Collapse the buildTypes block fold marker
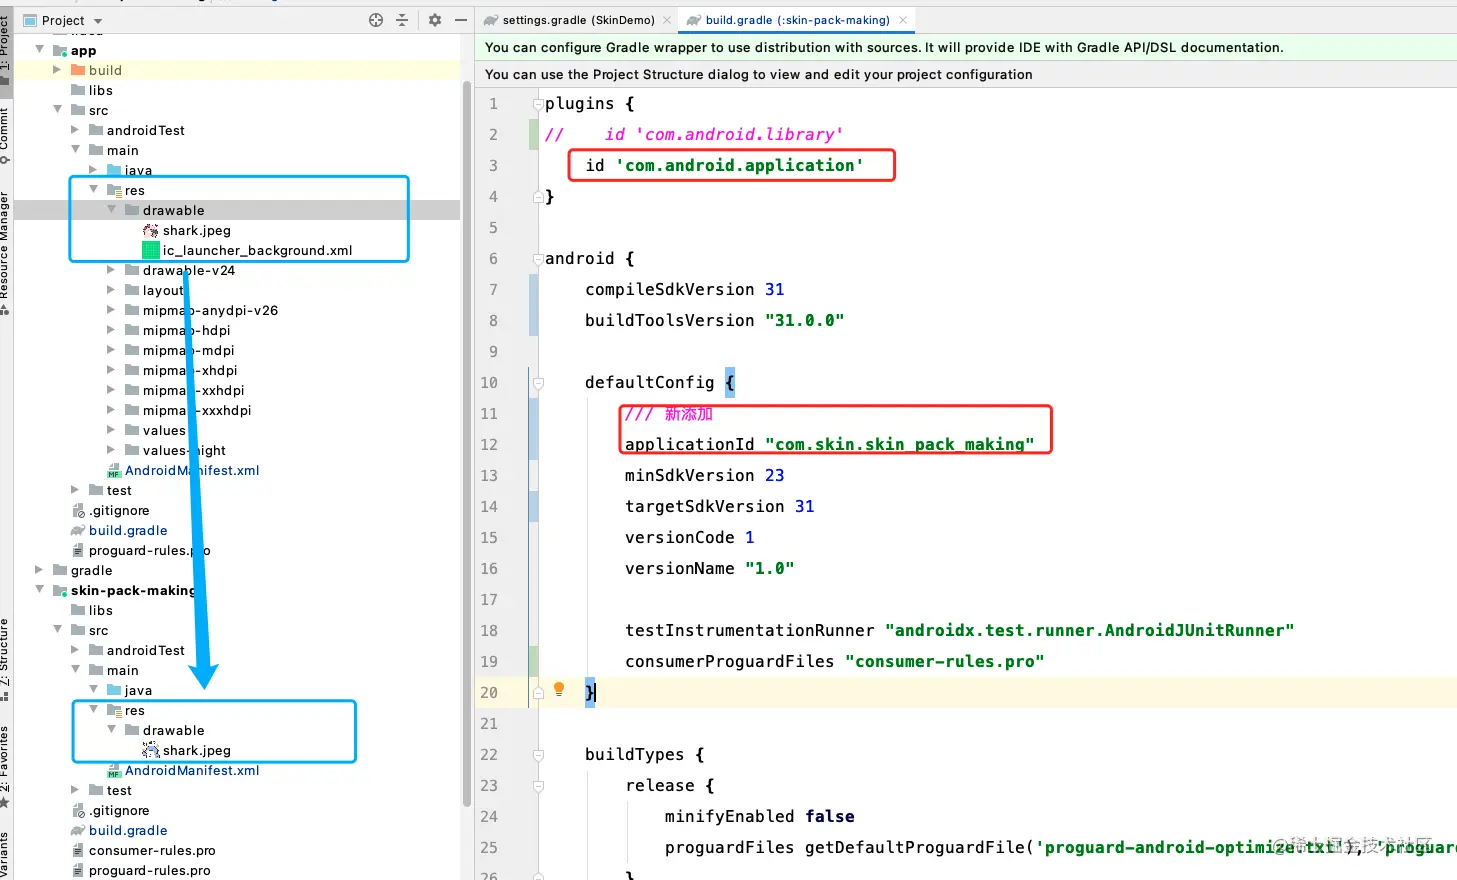The height and width of the screenshot is (880, 1457). tap(538, 755)
